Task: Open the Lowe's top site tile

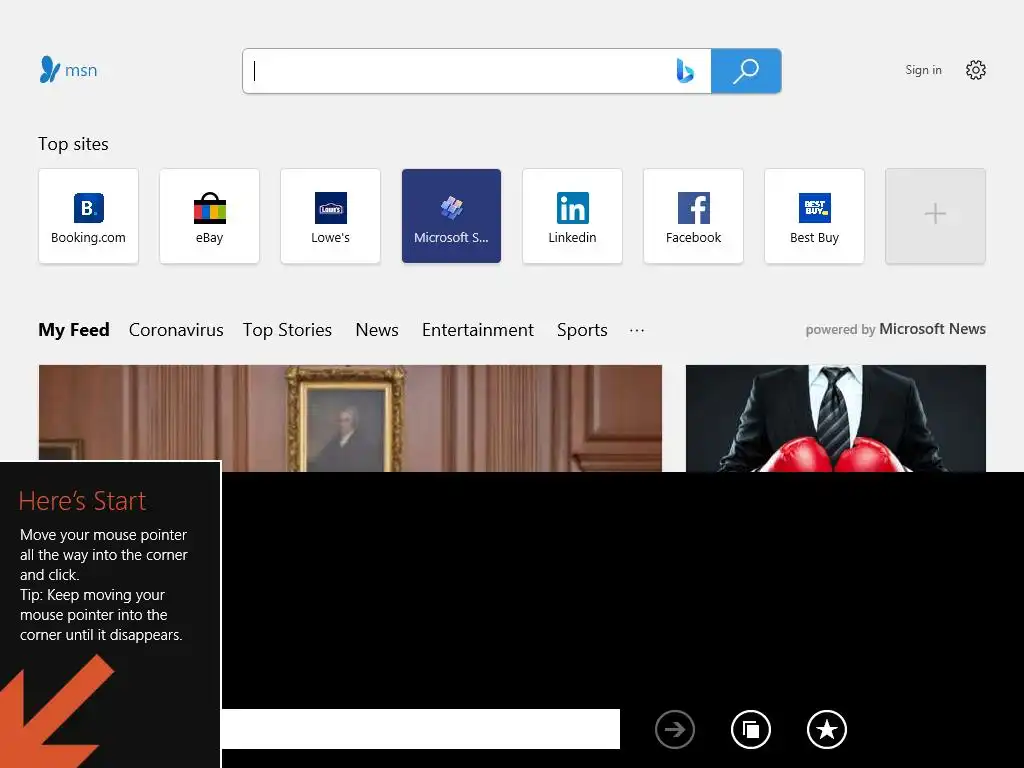Action: click(x=330, y=216)
